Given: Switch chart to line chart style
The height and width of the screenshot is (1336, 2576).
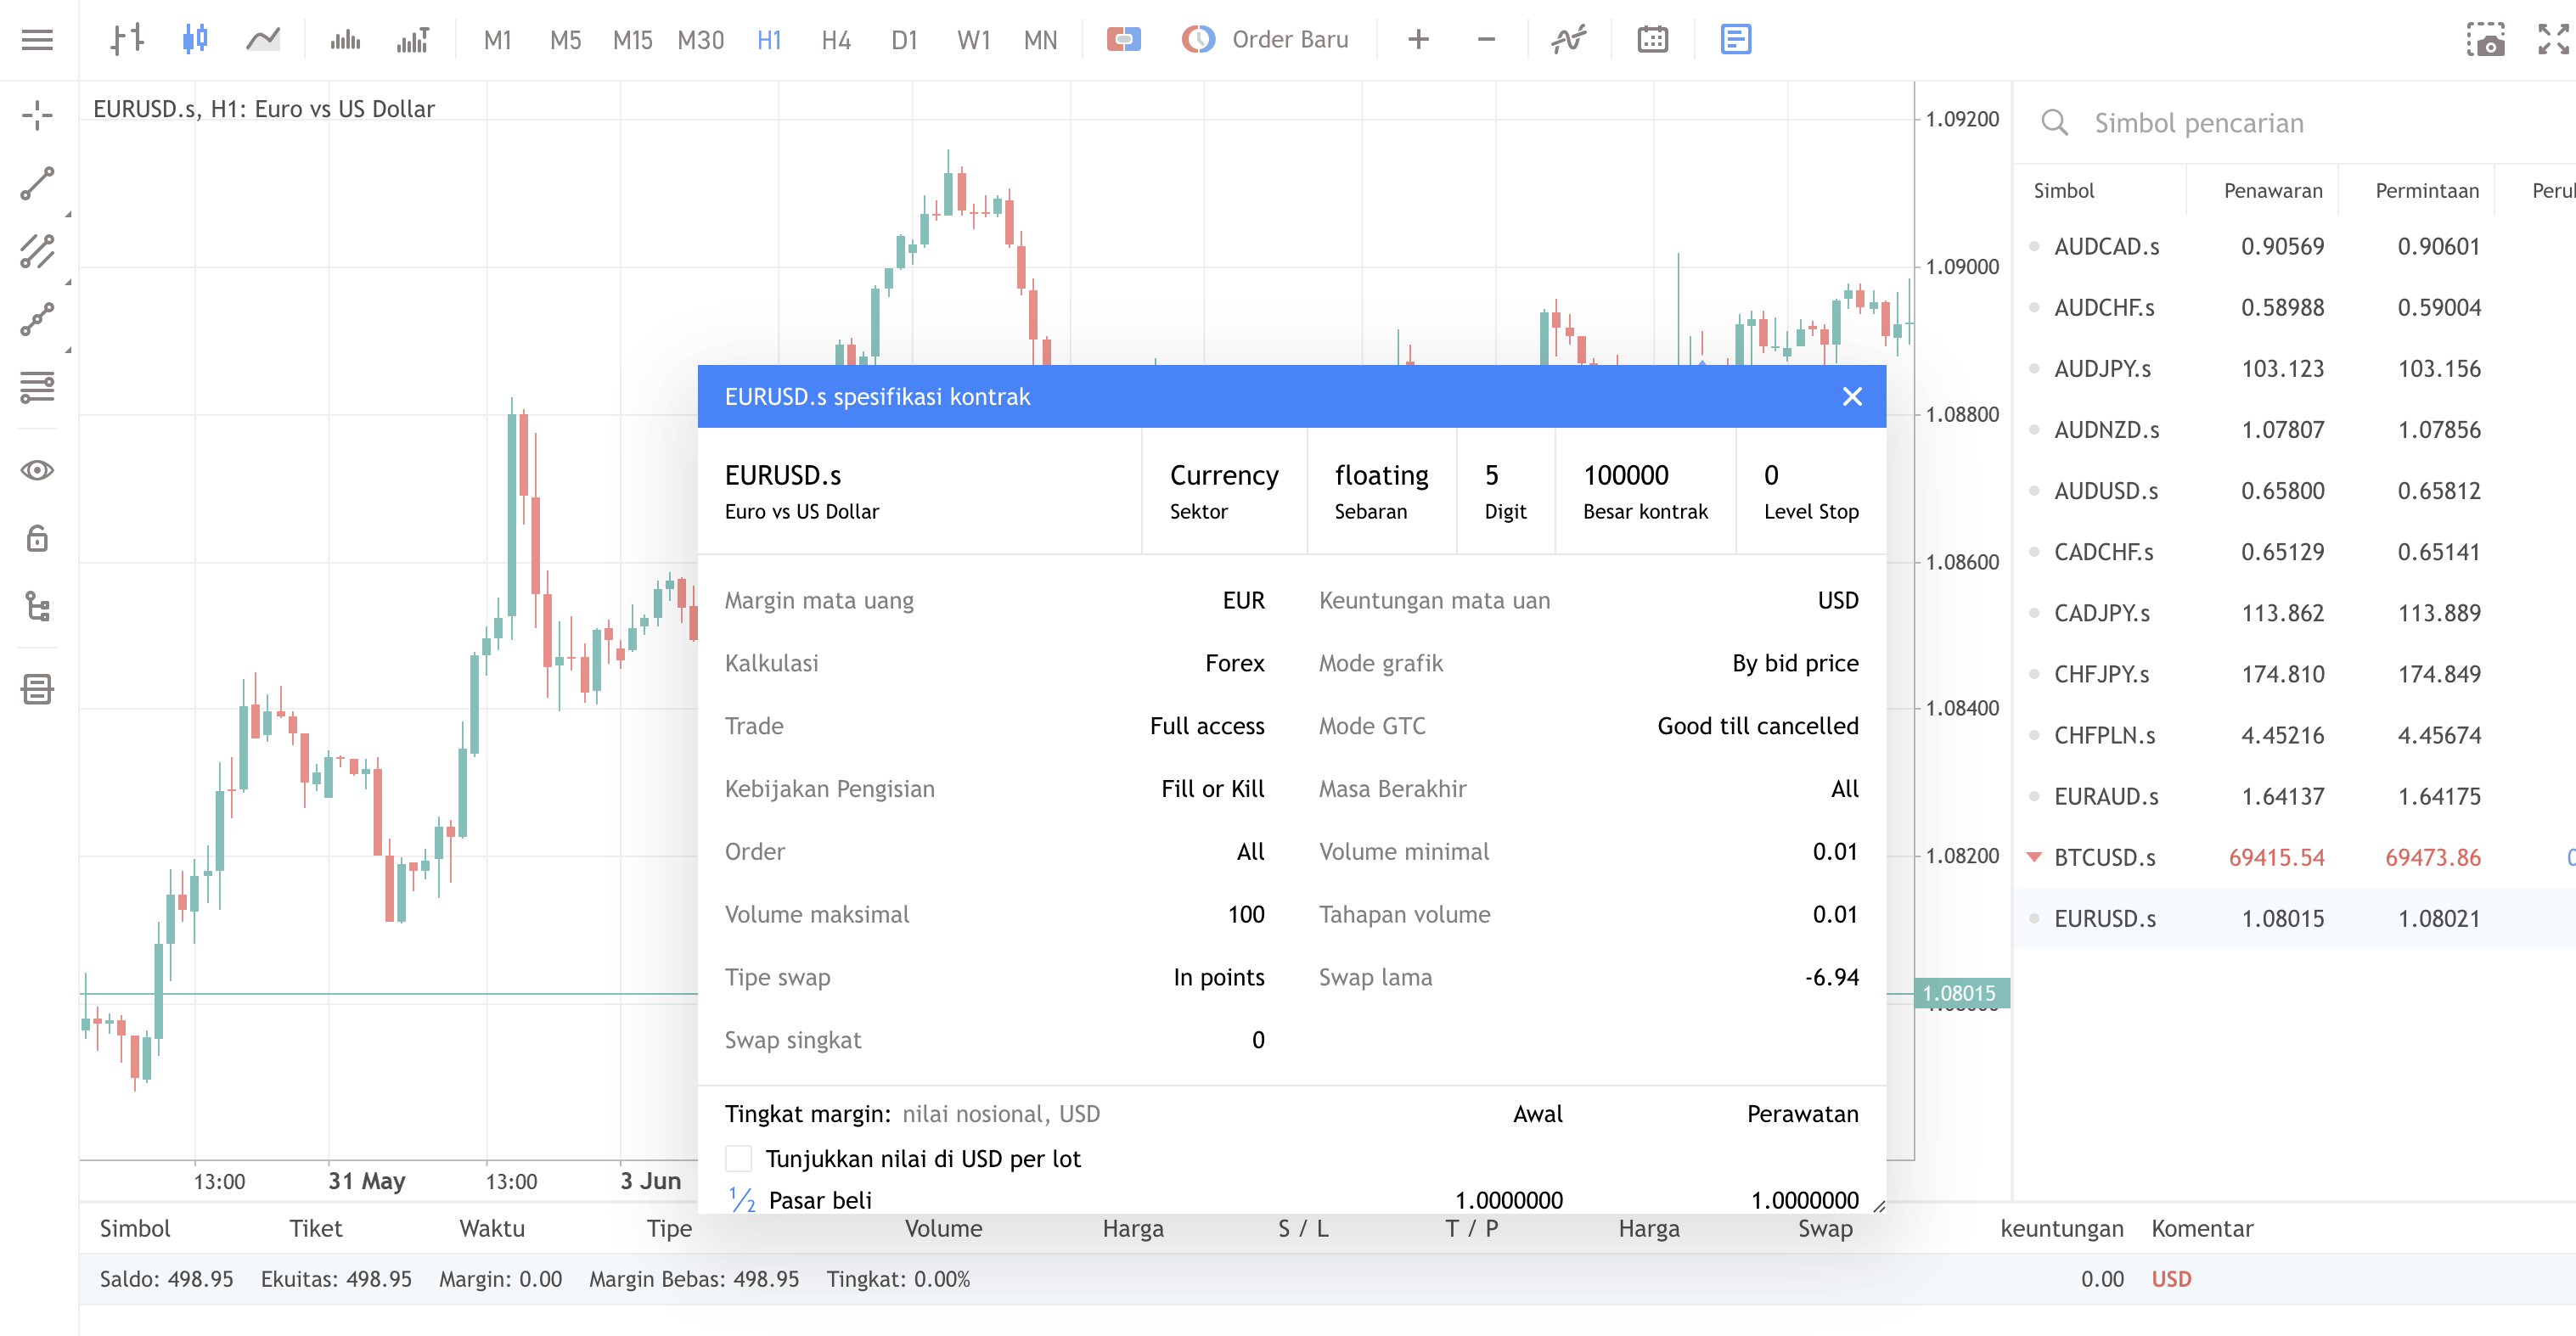Looking at the screenshot, I should tap(263, 40).
